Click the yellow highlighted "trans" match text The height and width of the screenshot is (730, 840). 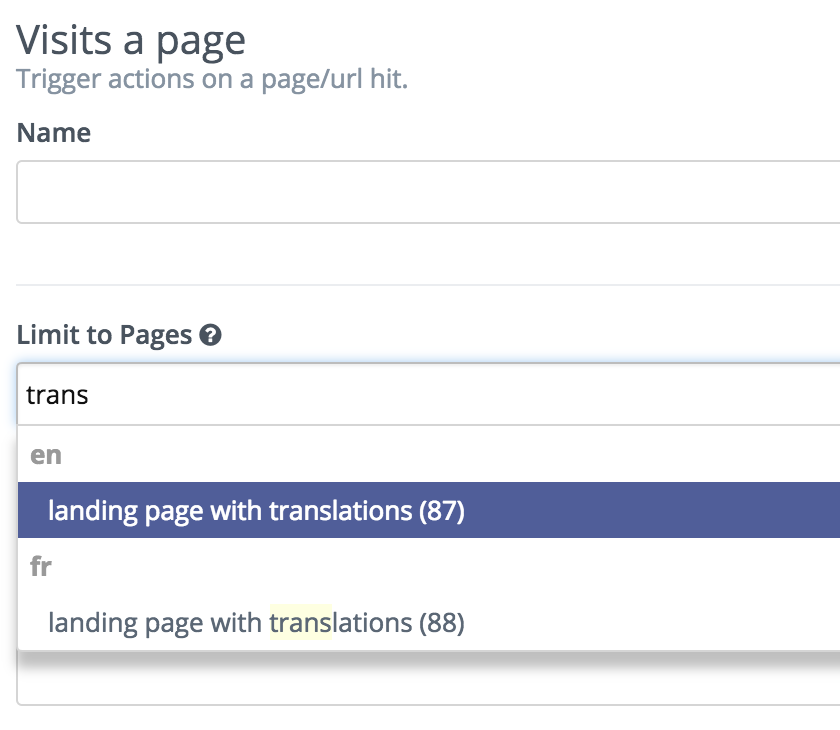click(x=301, y=622)
